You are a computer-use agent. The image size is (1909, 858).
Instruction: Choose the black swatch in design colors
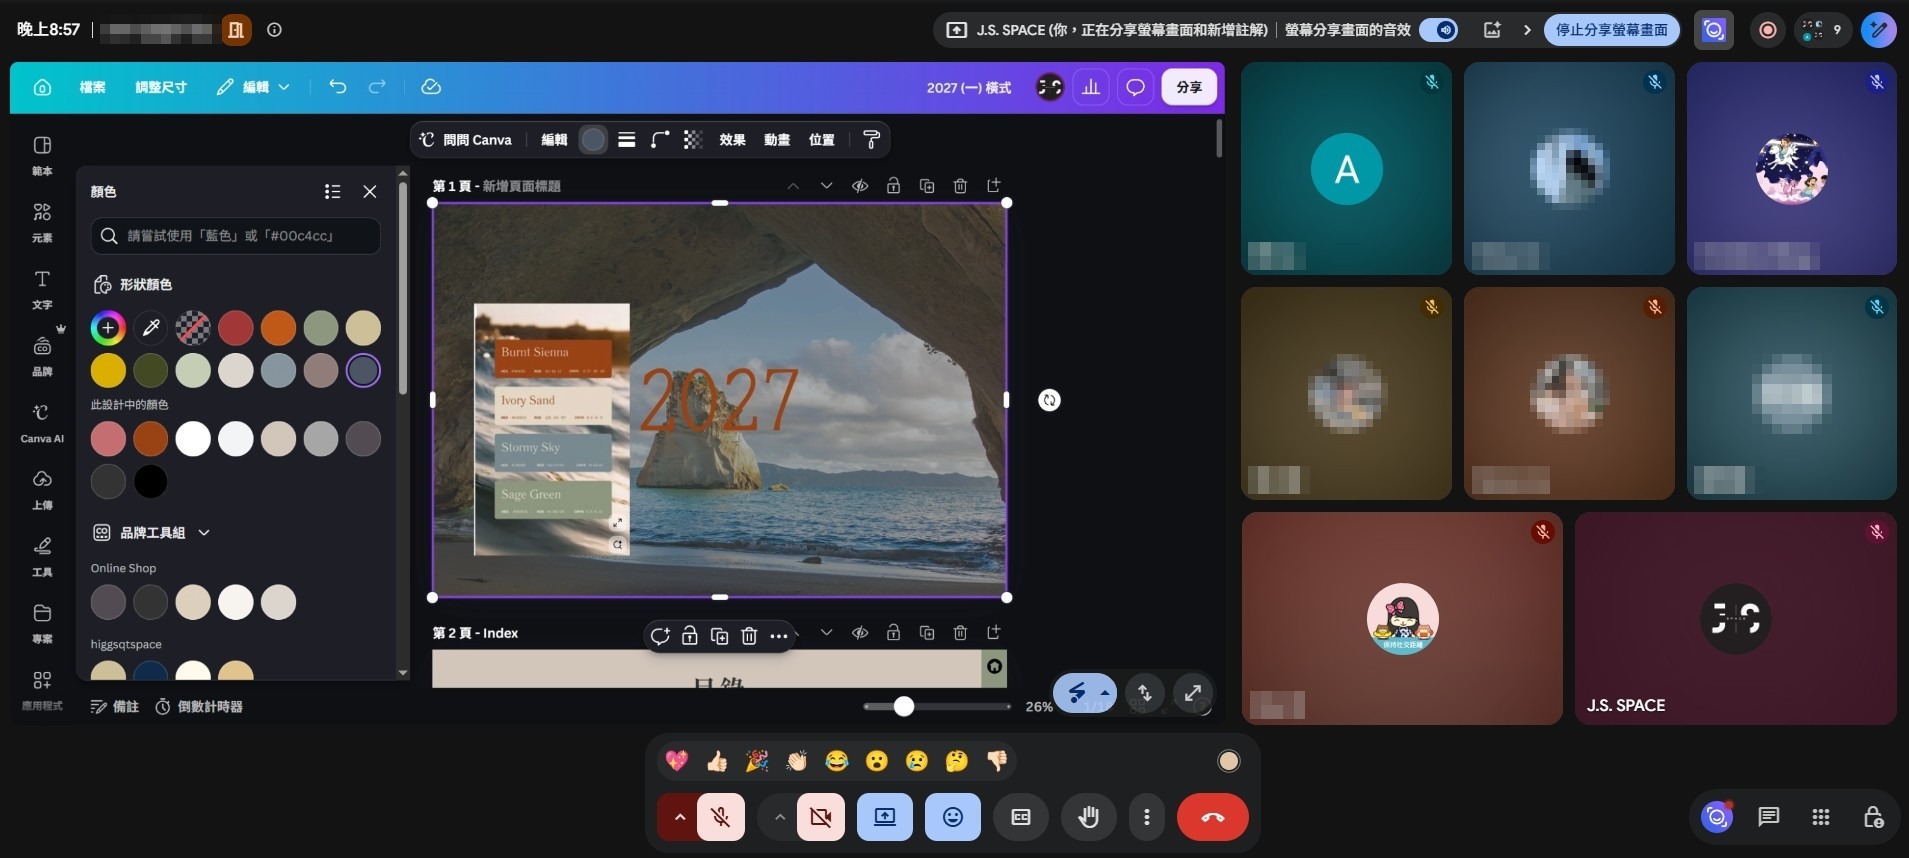[151, 481]
